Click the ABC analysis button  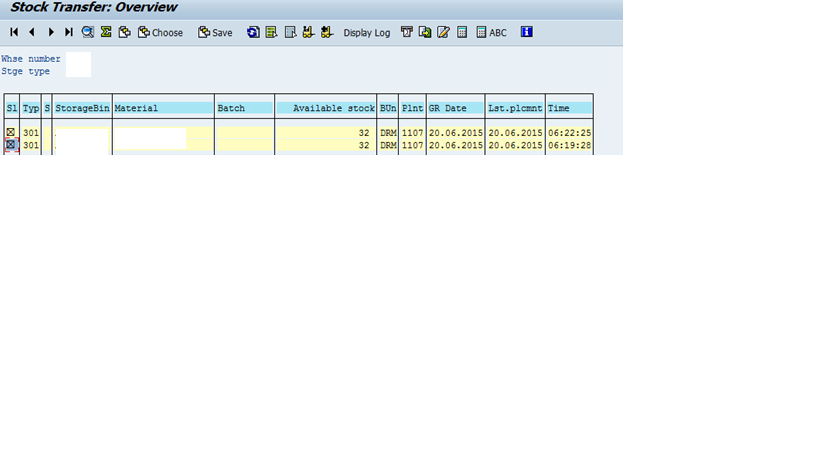pos(491,33)
